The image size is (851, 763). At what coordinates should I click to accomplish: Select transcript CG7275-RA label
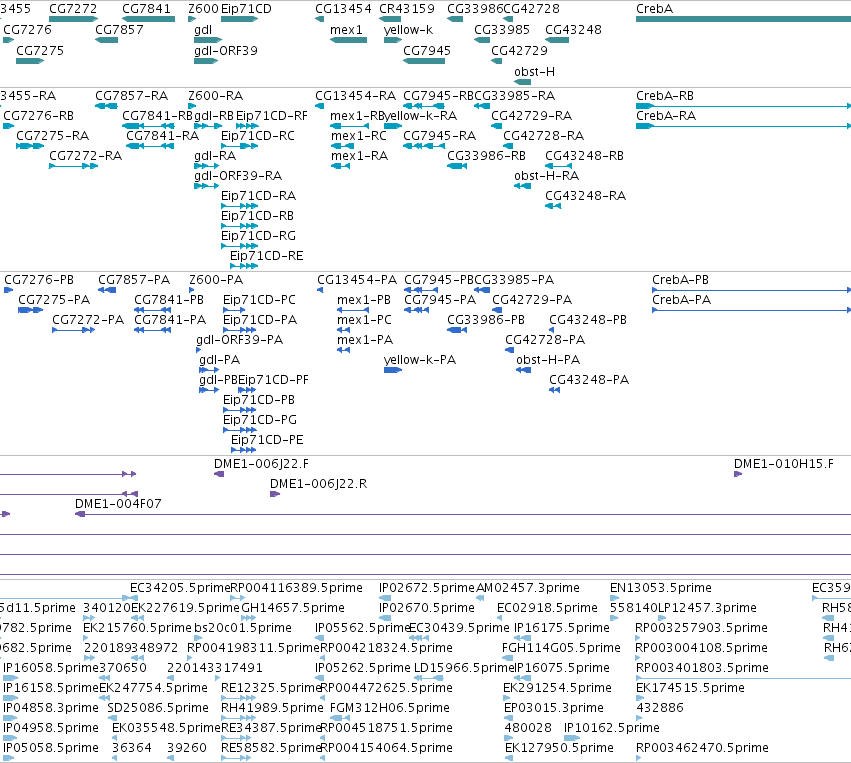[52, 136]
